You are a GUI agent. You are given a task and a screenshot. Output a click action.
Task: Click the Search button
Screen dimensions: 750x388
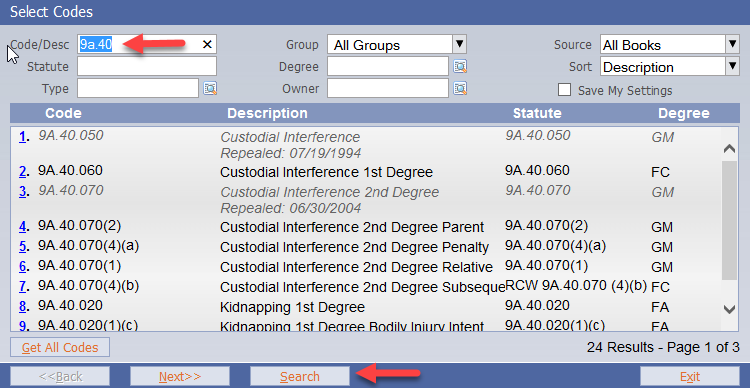[300, 377]
